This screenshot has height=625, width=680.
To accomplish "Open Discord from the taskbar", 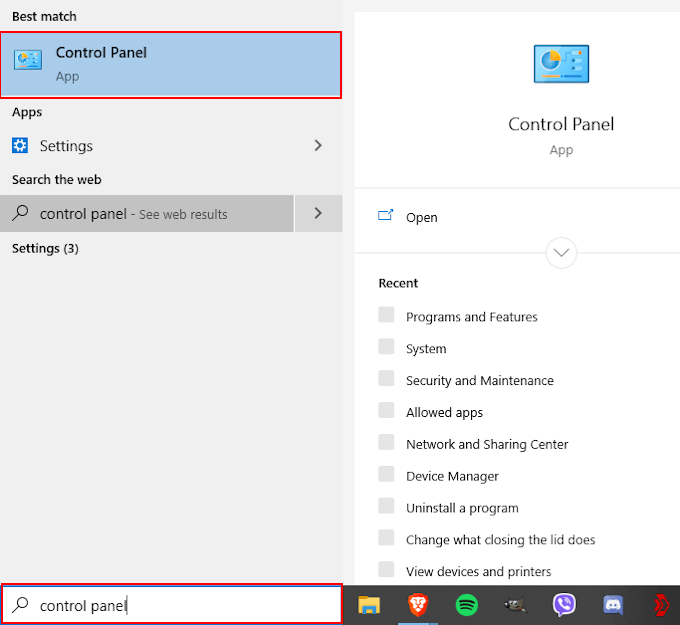I will coord(613,605).
